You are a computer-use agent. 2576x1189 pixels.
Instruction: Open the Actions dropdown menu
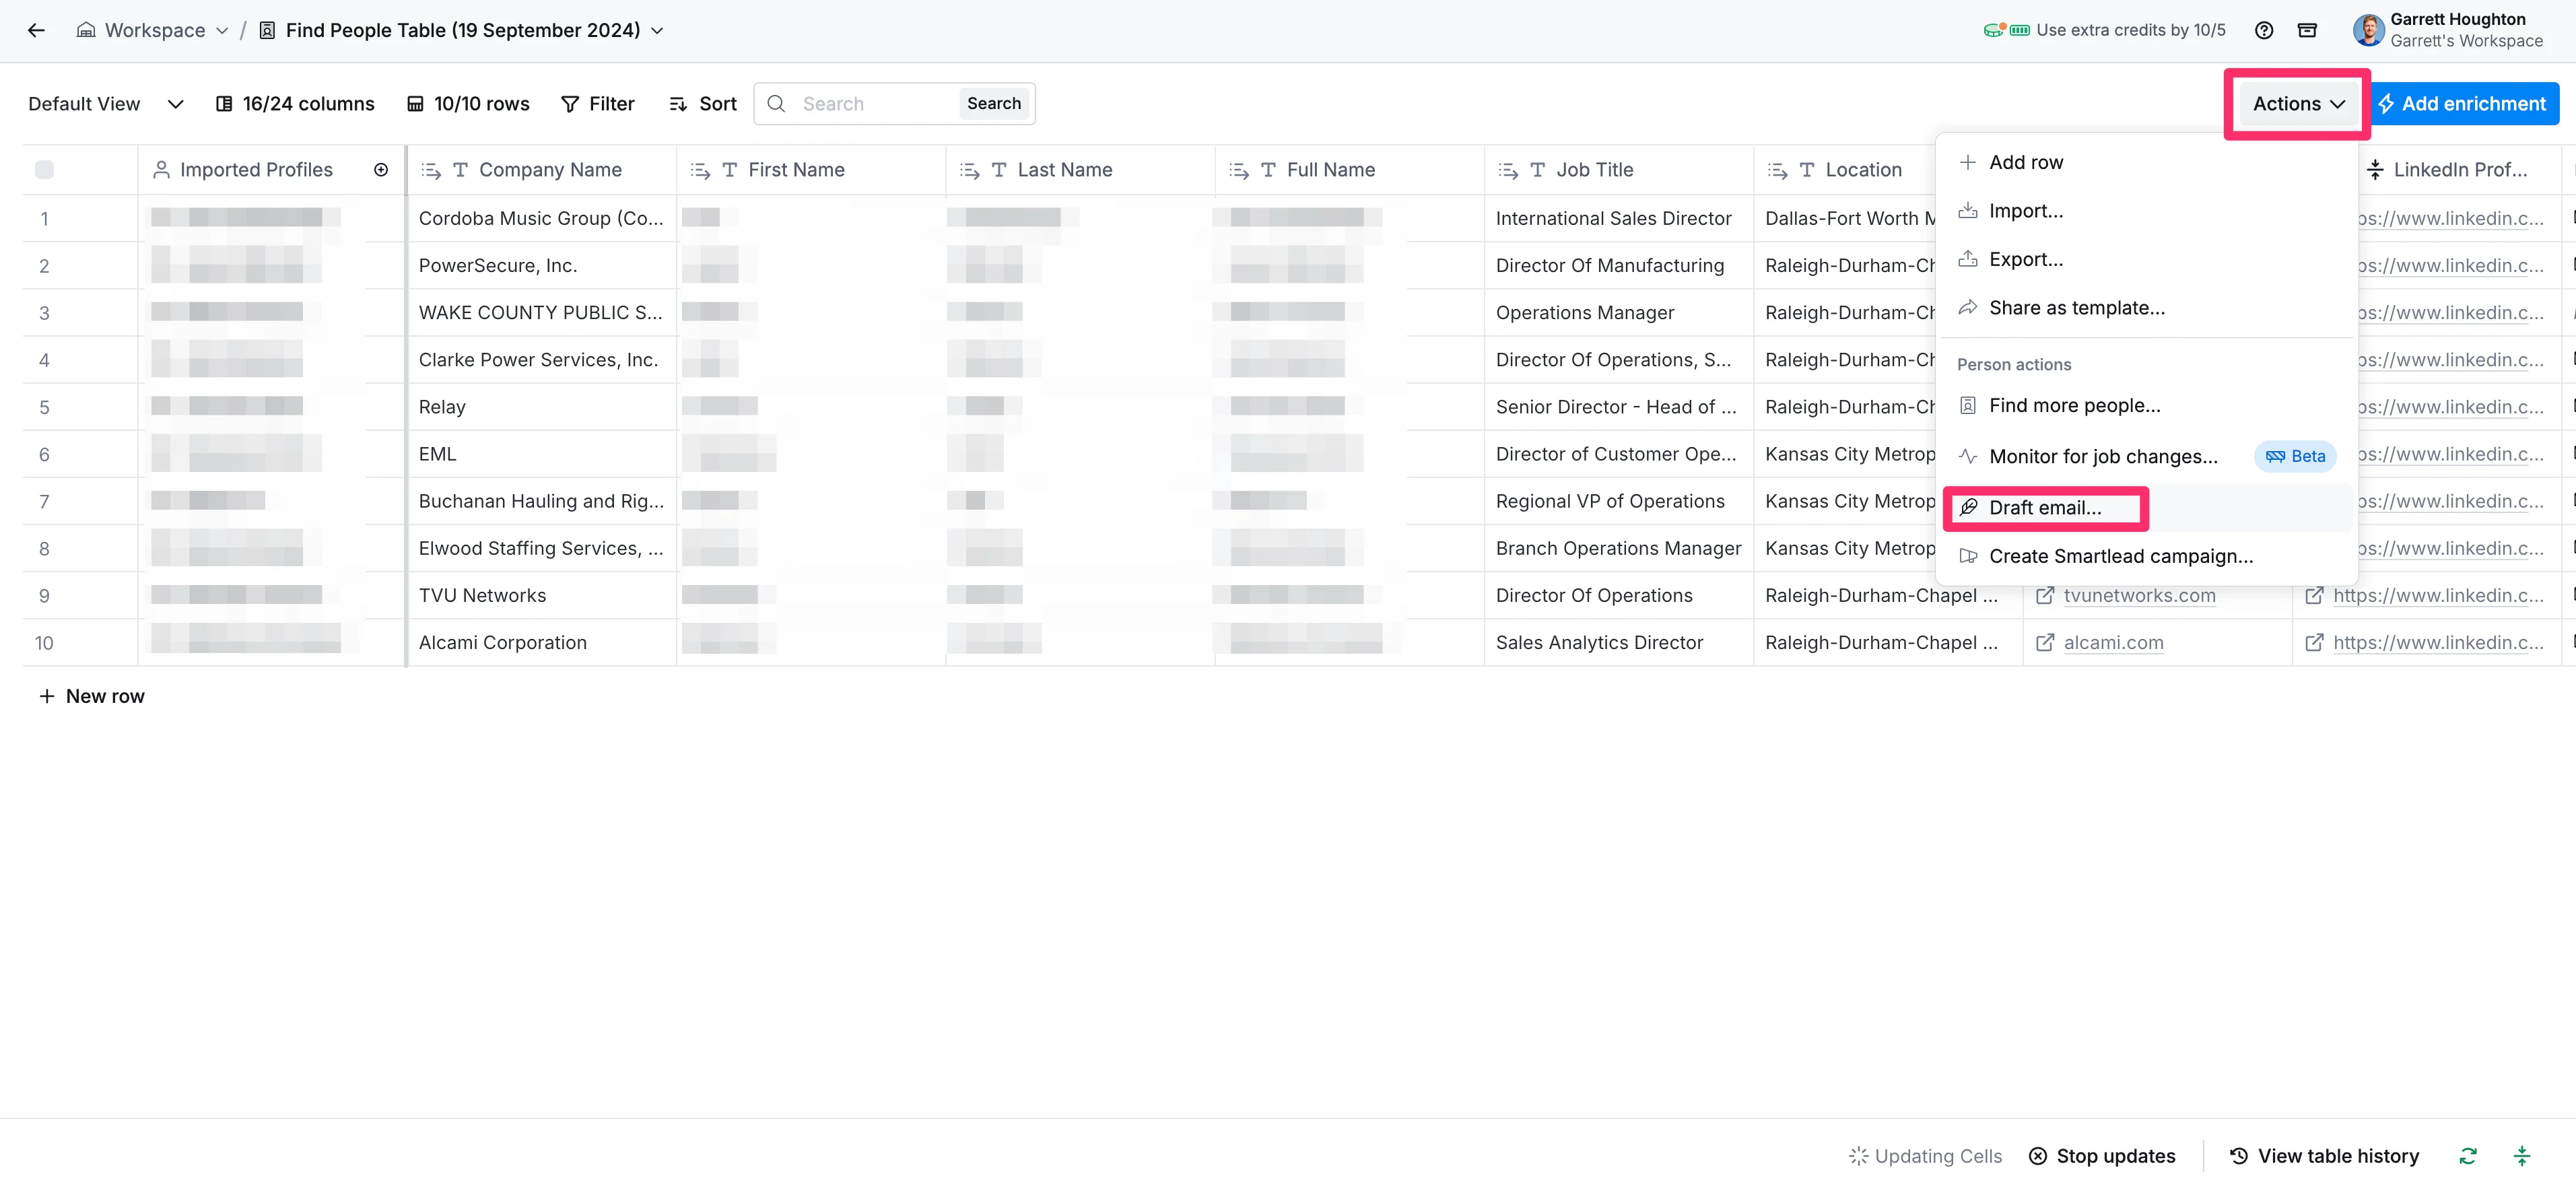[2298, 104]
